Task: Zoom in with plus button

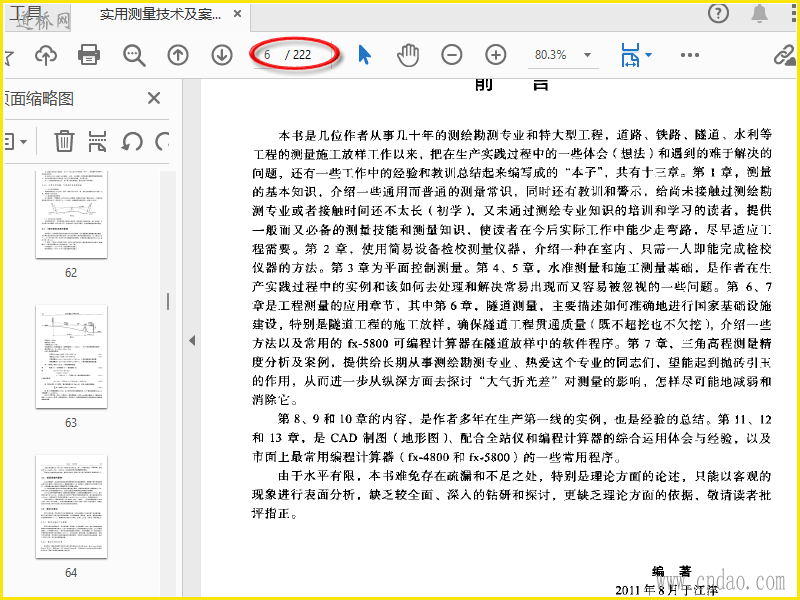Action: coord(495,55)
